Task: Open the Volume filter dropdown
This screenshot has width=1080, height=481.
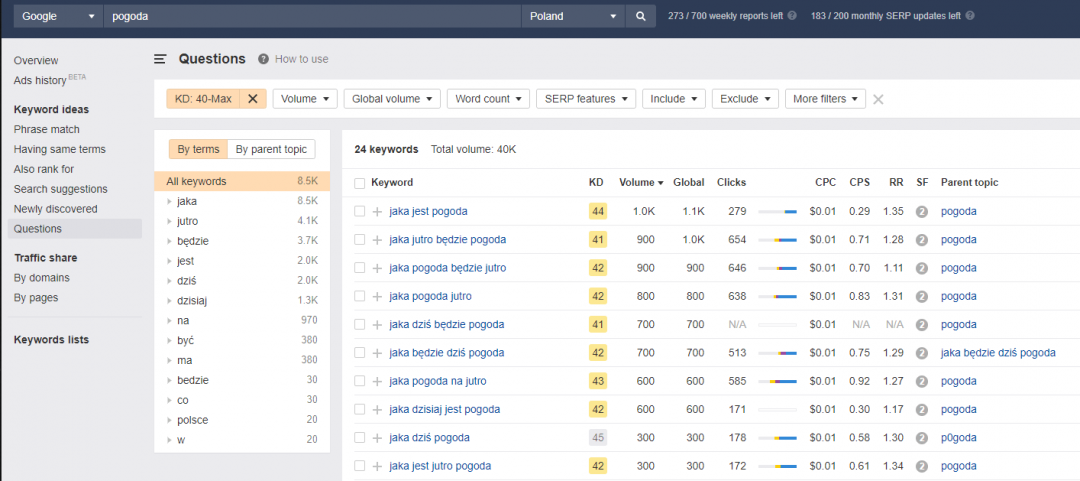Action: pos(305,99)
